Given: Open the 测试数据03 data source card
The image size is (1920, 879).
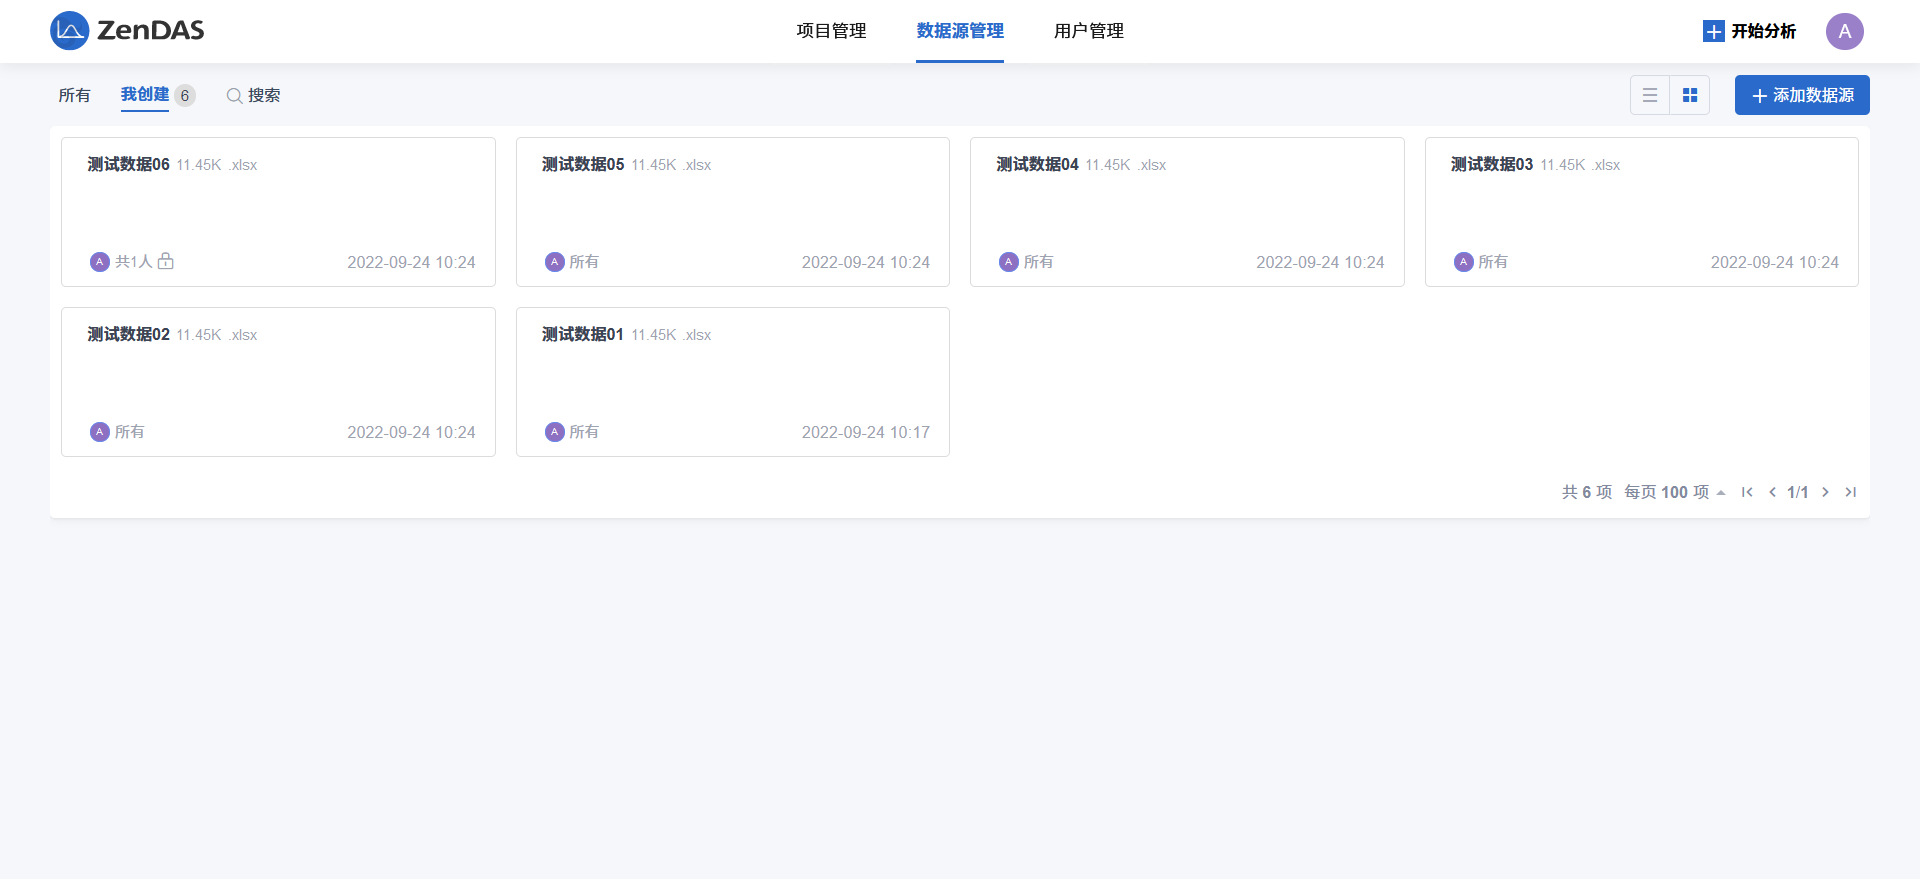Looking at the screenshot, I should [1641, 212].
